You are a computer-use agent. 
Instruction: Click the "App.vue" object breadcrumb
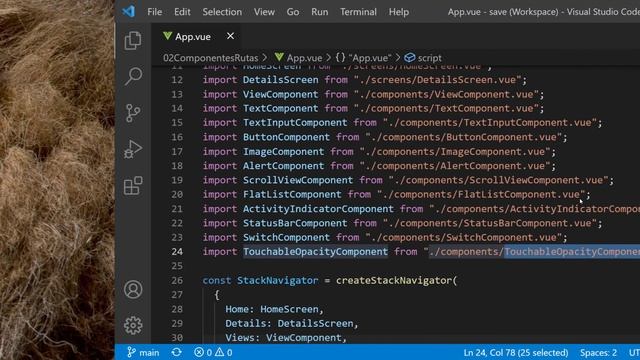pyautogui.click(x=363, y=58)
